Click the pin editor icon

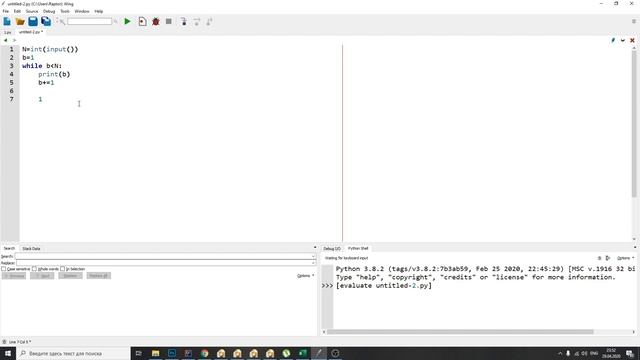(613, 40)
